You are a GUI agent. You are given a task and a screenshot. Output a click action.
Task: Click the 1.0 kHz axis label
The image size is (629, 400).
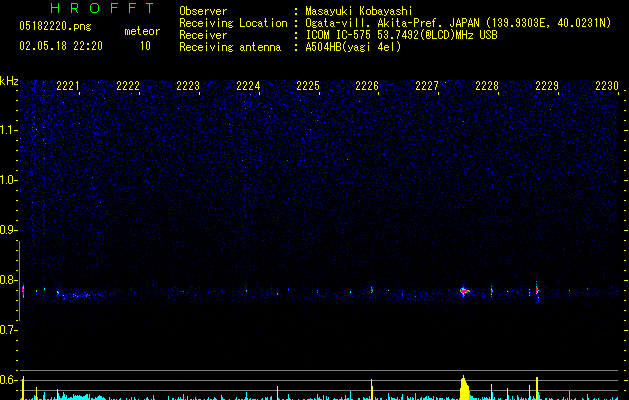click(8, 180)
